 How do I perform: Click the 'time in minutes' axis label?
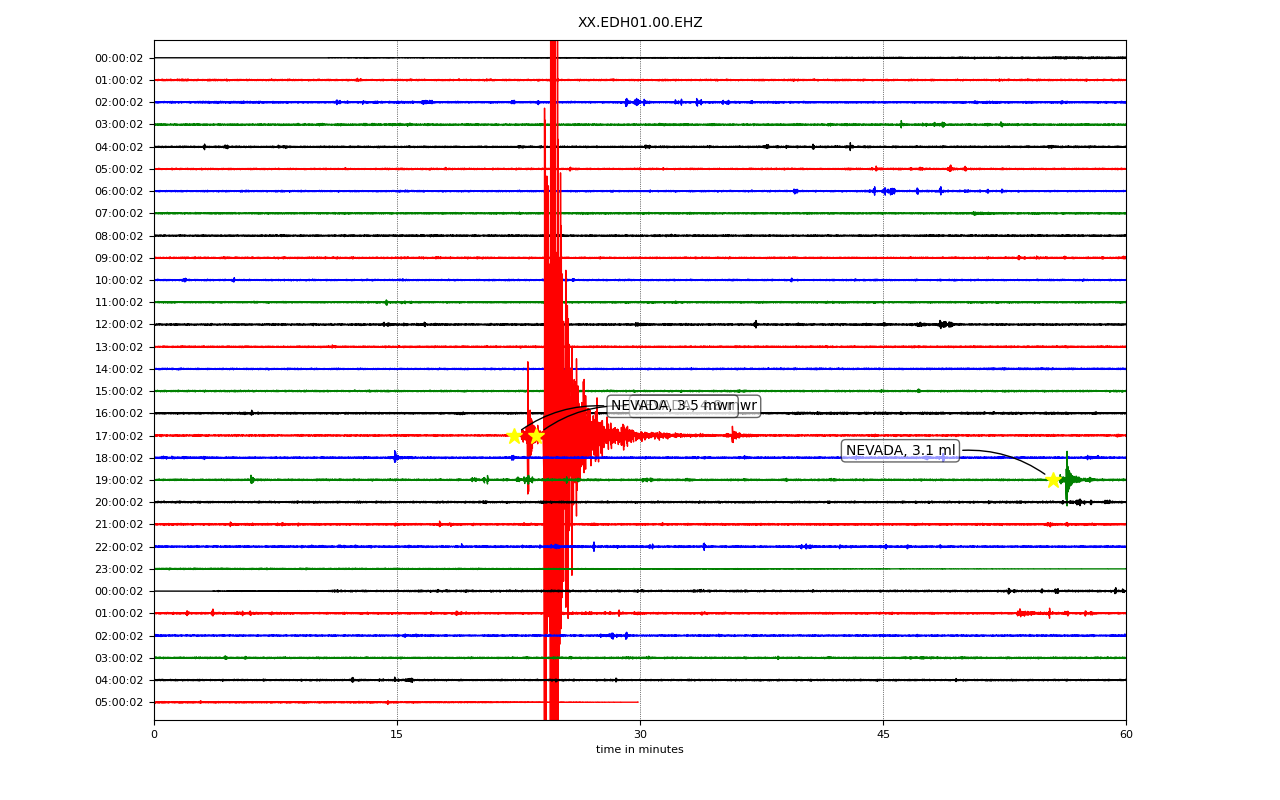640,750
